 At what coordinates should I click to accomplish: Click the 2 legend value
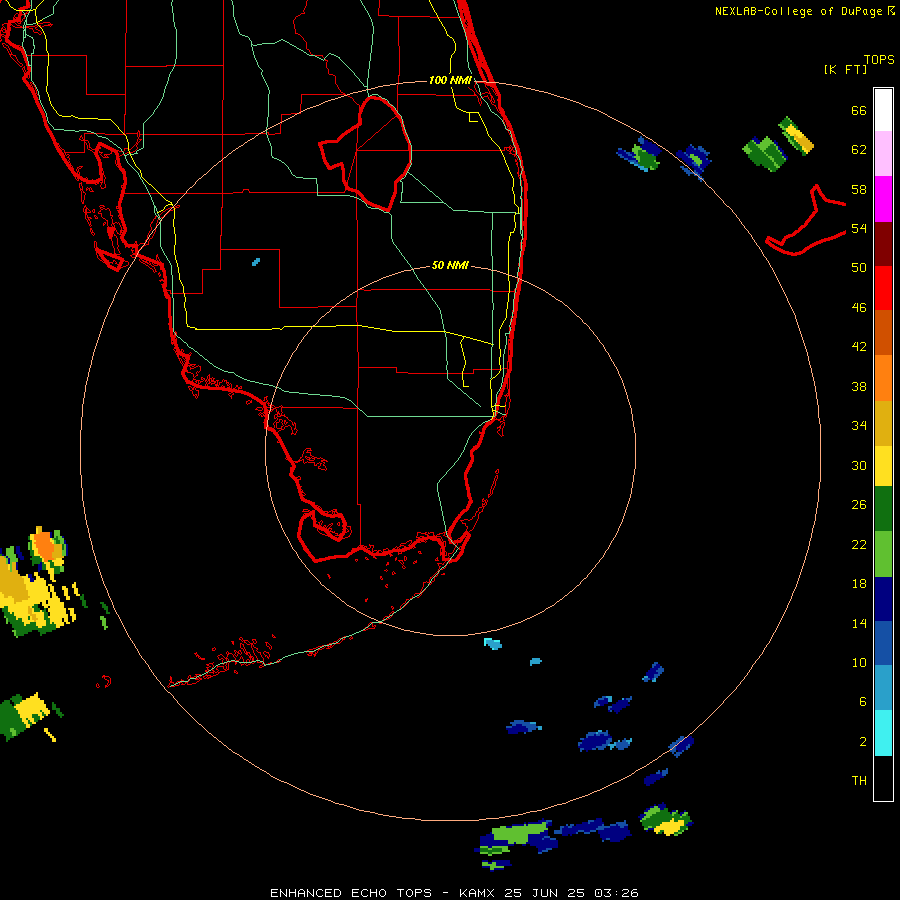point(863,742)
